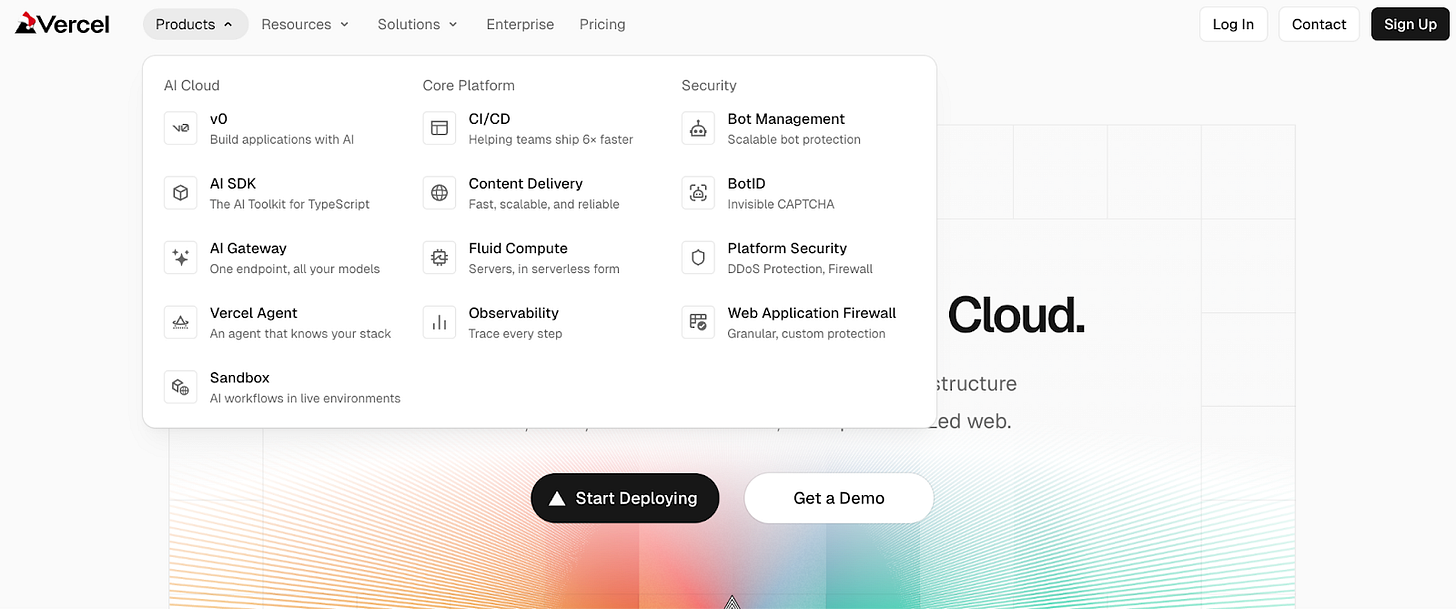Viewport: 1456px width, 609px height.
Task: Click the v0 product icon
Action: 181,128
